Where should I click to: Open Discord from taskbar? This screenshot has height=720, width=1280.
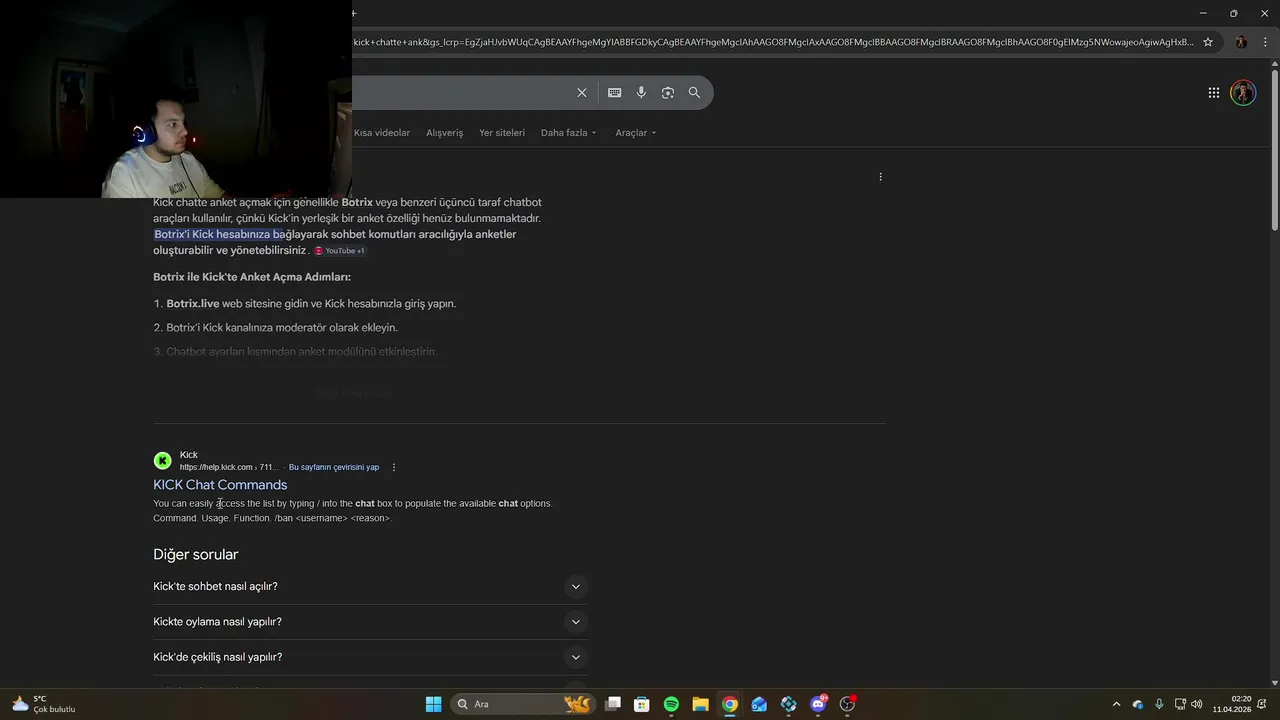pyautogui.click(x=818, y=704)
